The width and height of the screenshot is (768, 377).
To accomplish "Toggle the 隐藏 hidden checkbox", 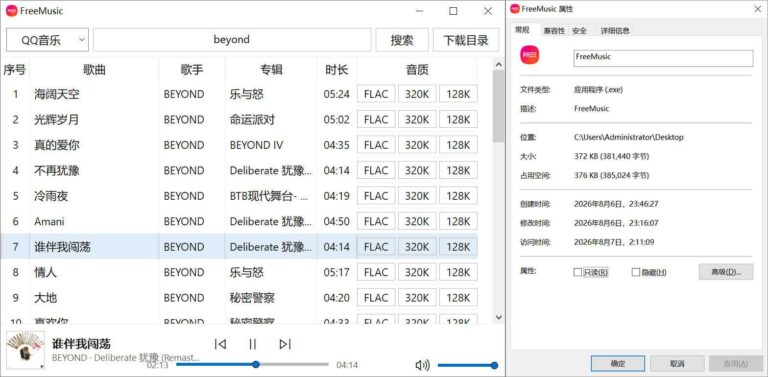I will point(636,272).
